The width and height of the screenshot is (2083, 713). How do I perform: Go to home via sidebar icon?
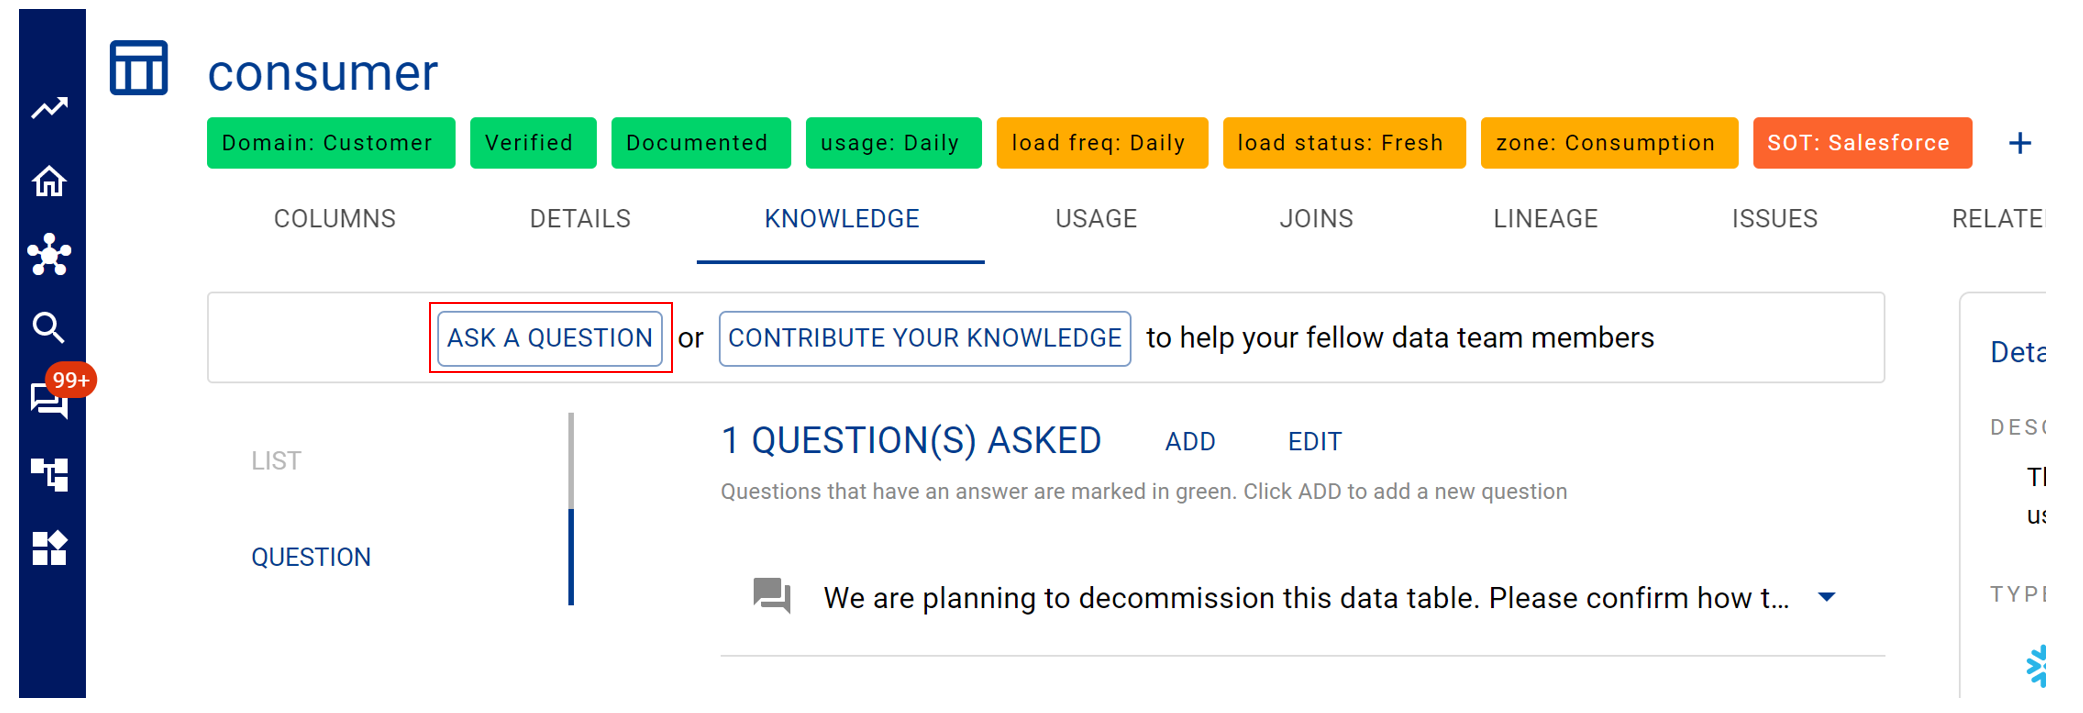pos(49,181)
